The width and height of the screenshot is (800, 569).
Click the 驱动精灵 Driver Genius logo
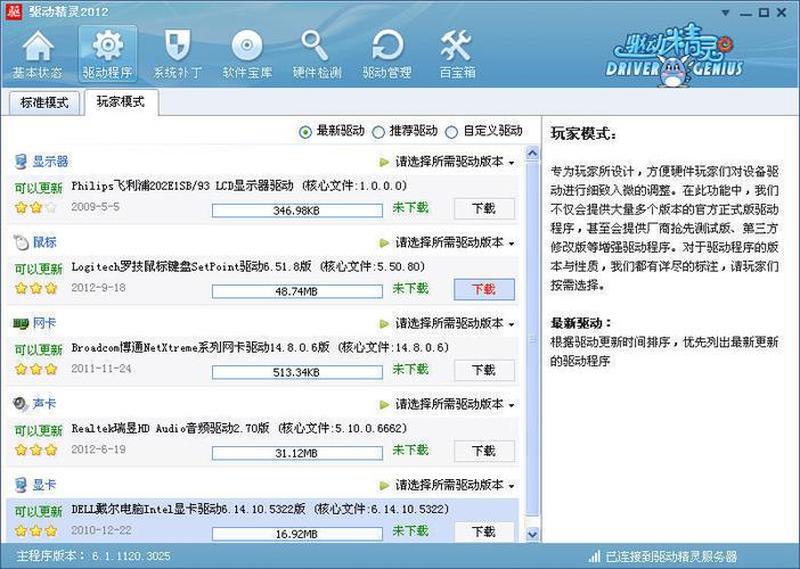674,55
